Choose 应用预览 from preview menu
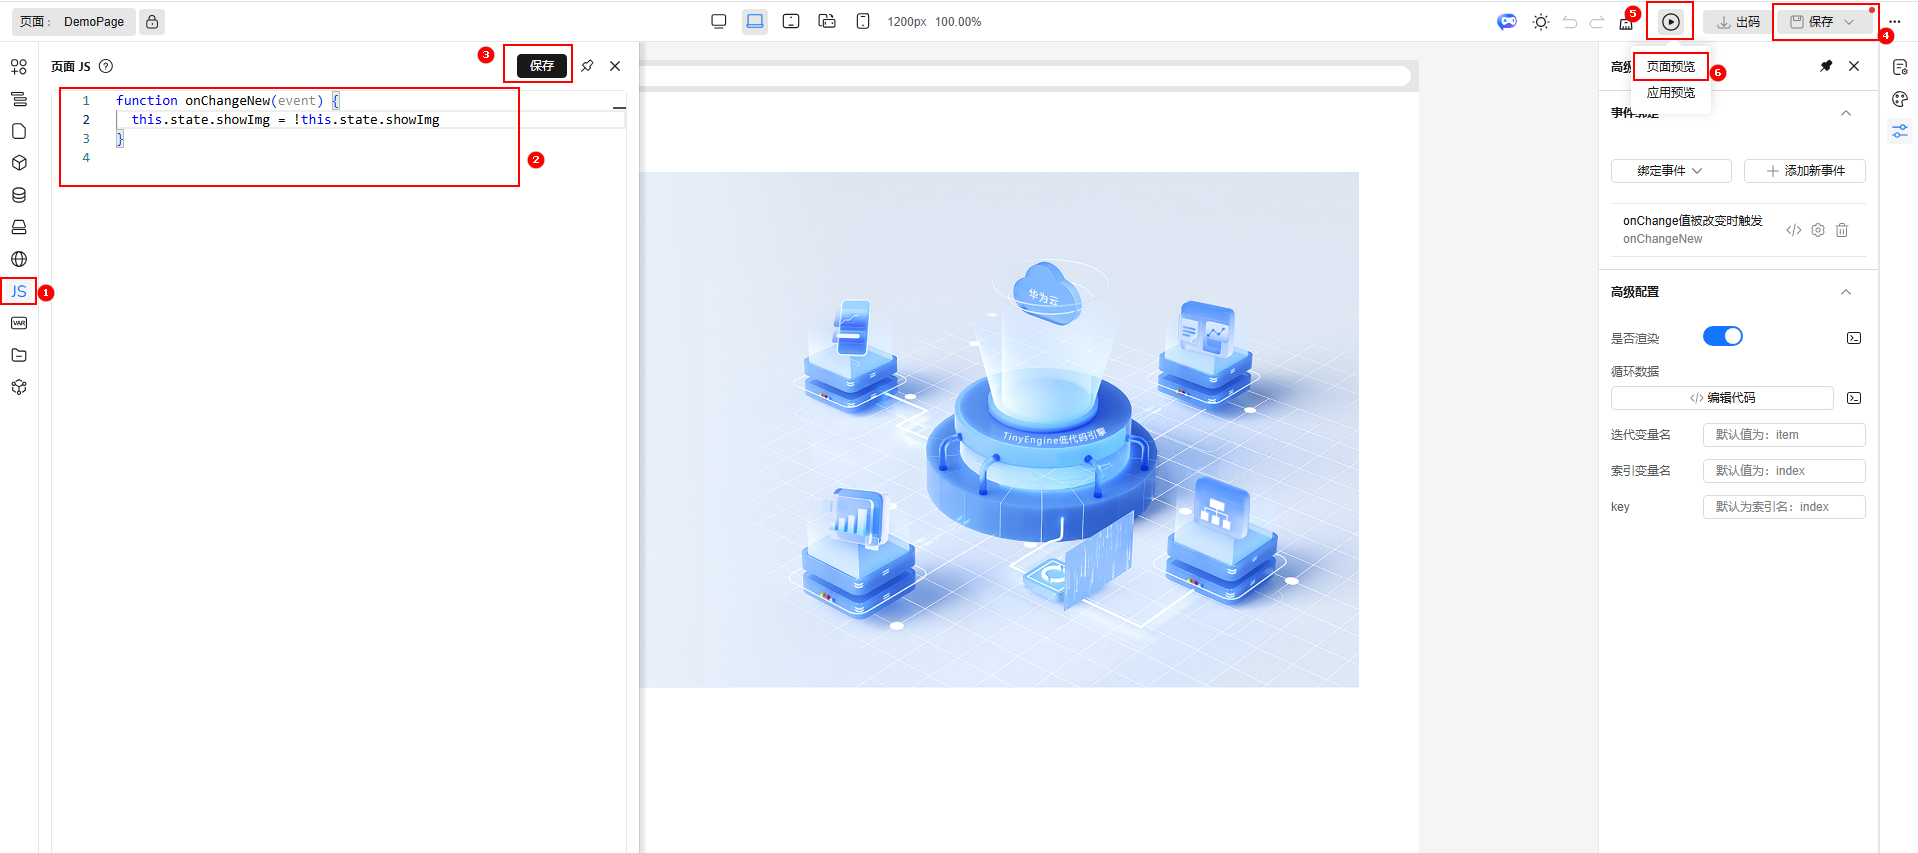 pos(1670,93)
